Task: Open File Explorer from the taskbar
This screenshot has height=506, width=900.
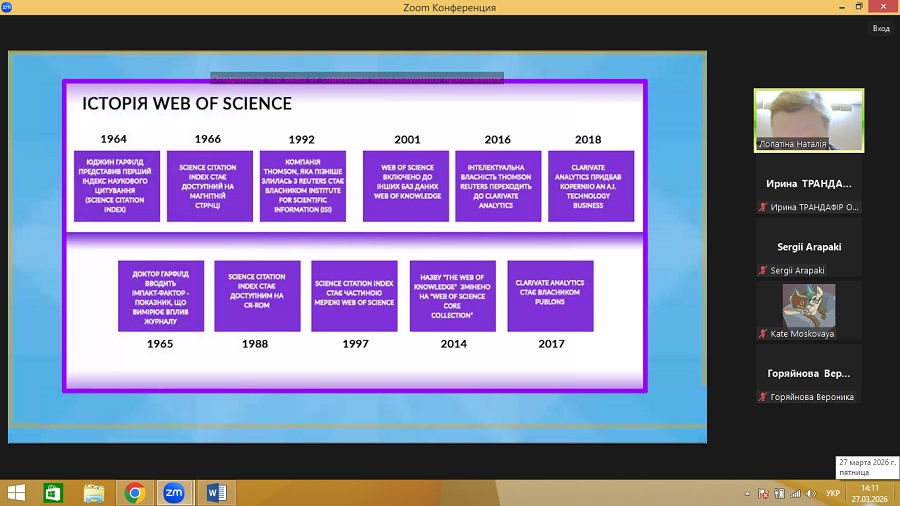Action: [94, 493]
